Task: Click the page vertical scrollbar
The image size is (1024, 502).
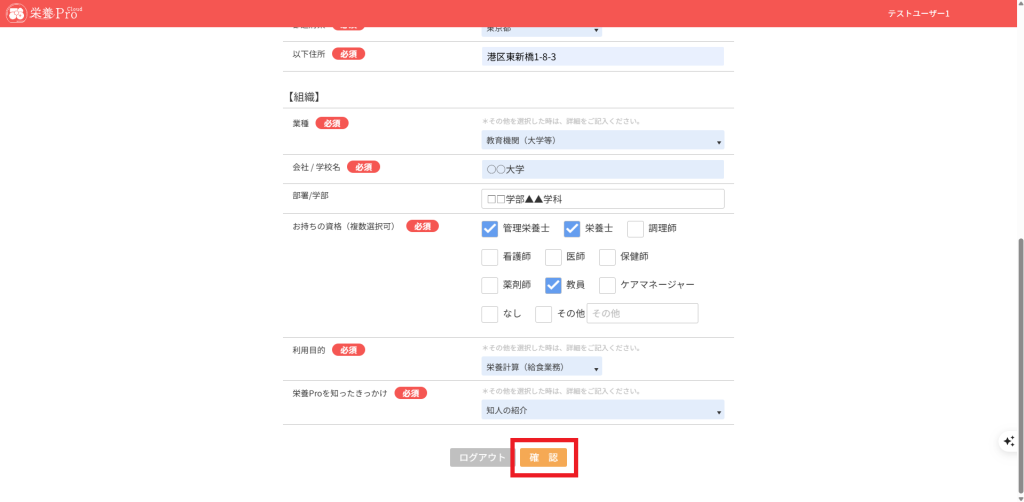Action: (1019, 350)
